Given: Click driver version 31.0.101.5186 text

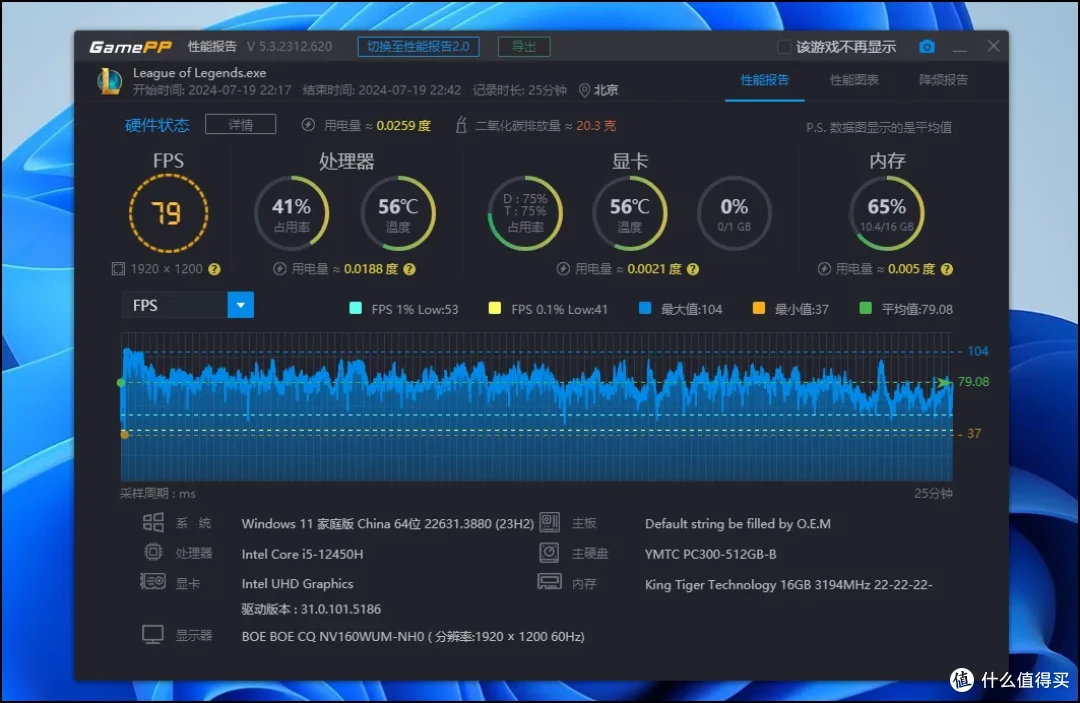Looking at the screenshot, I should point(311,609).
